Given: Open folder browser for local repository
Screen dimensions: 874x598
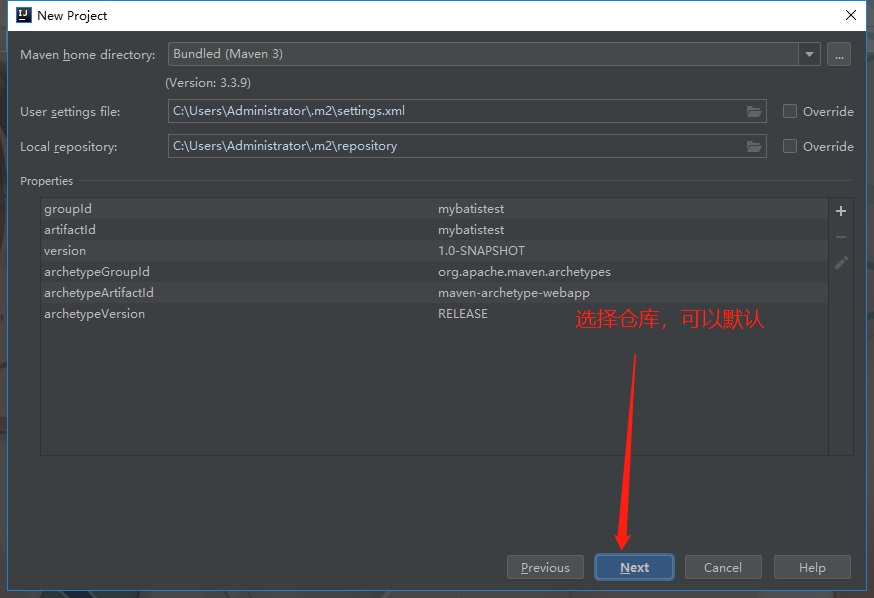Looking at the screenshot, I should tap(754, 147).
